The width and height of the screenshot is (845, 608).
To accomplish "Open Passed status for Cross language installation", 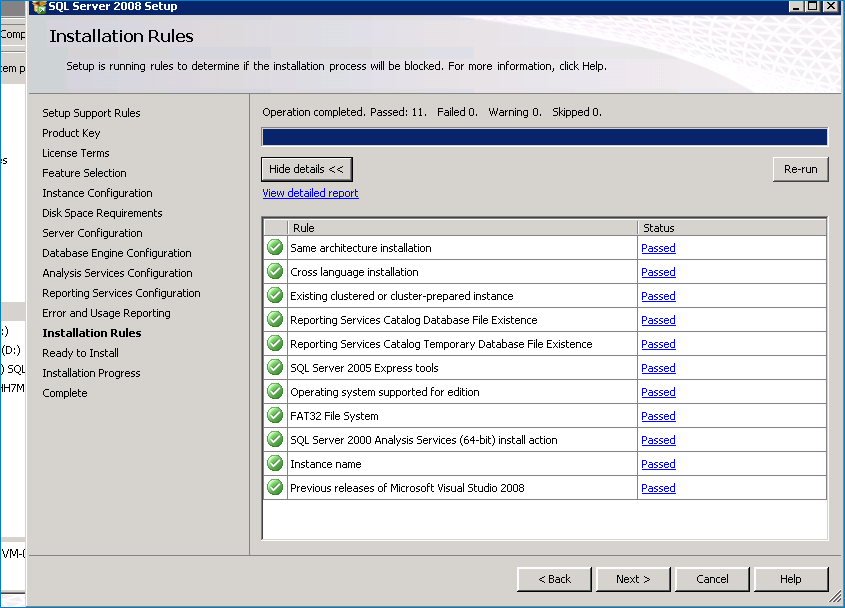I will 658,272.
